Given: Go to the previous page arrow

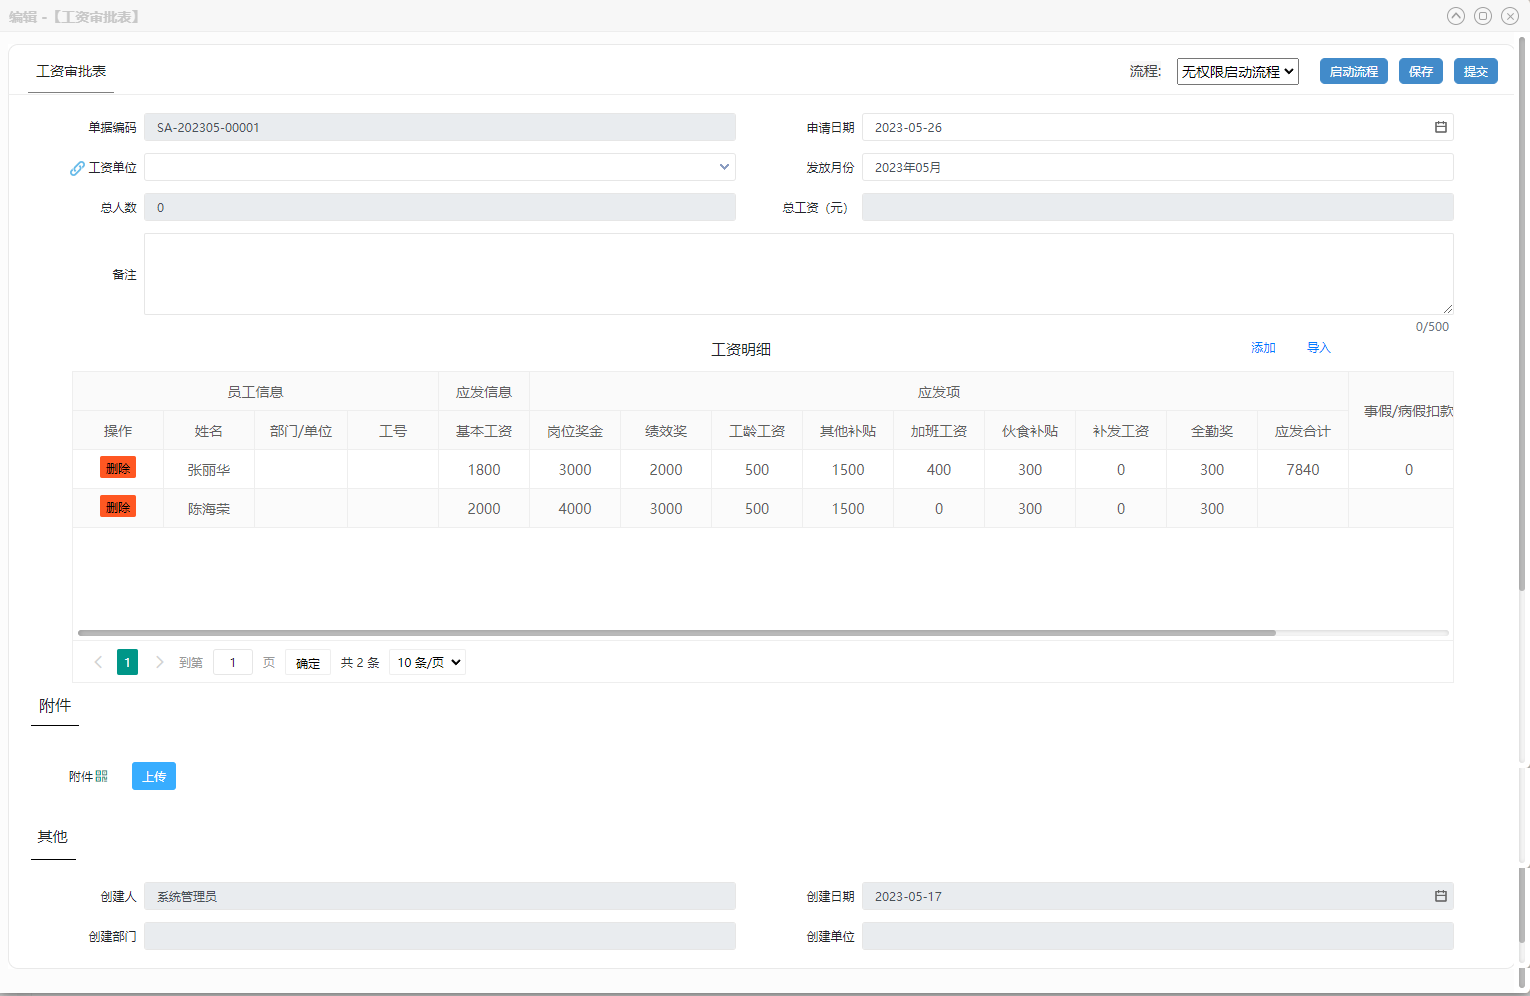Looking at the screenshot, I should [98, 662].
